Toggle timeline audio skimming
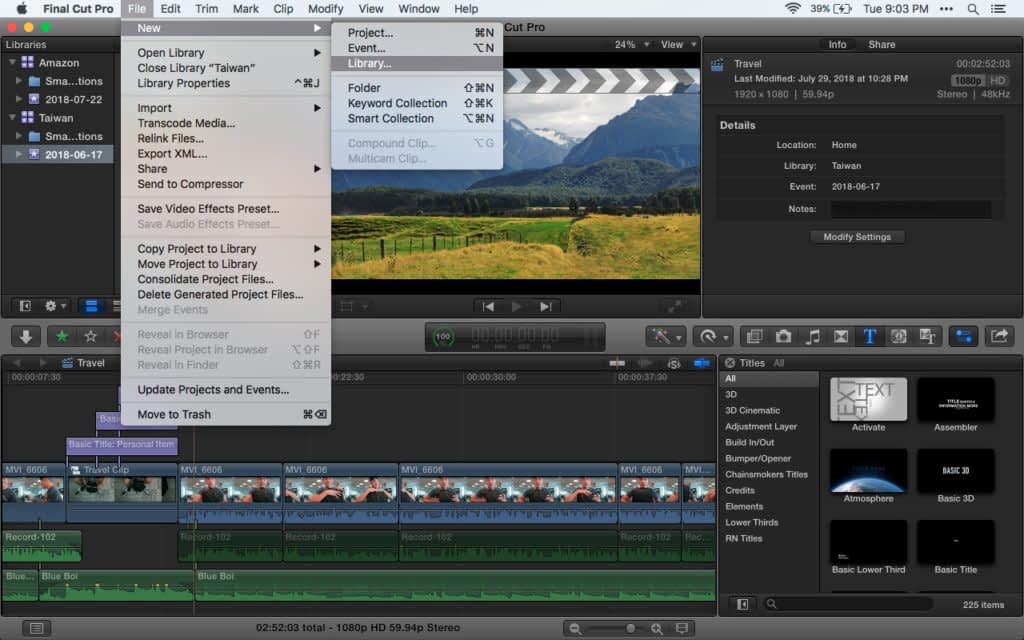Image resolution: width=1024 pixels, height=640 pixels. [x=645, y=363]
